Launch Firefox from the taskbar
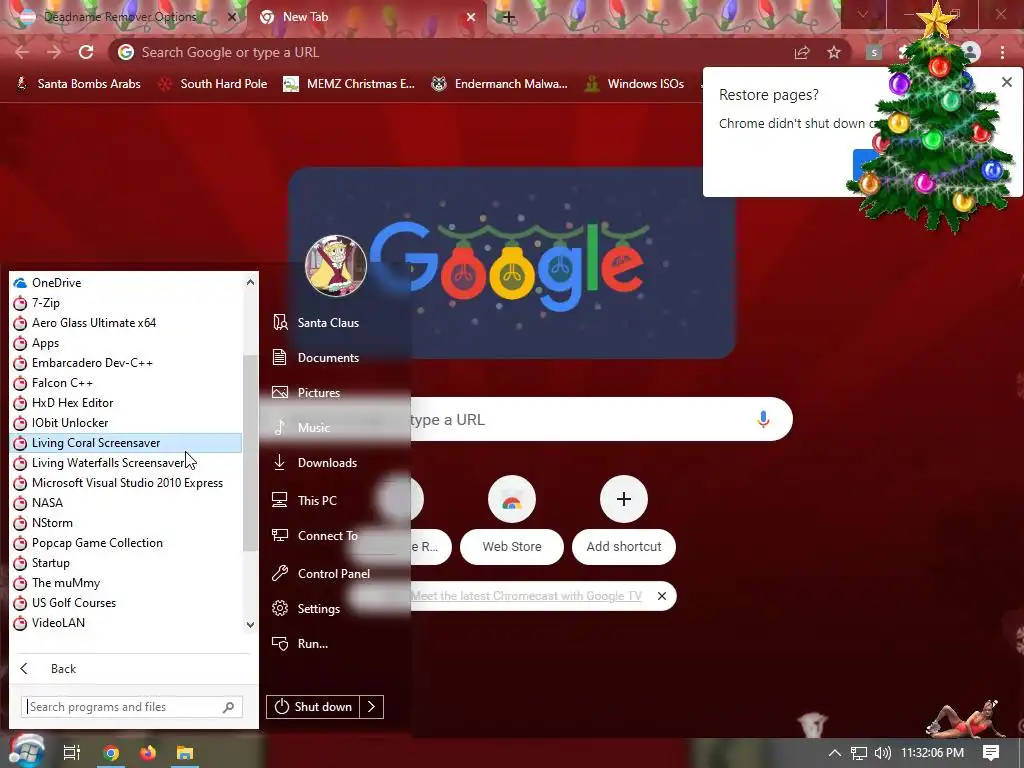This screenshot has width=1024, height=768. click(148, 753)
